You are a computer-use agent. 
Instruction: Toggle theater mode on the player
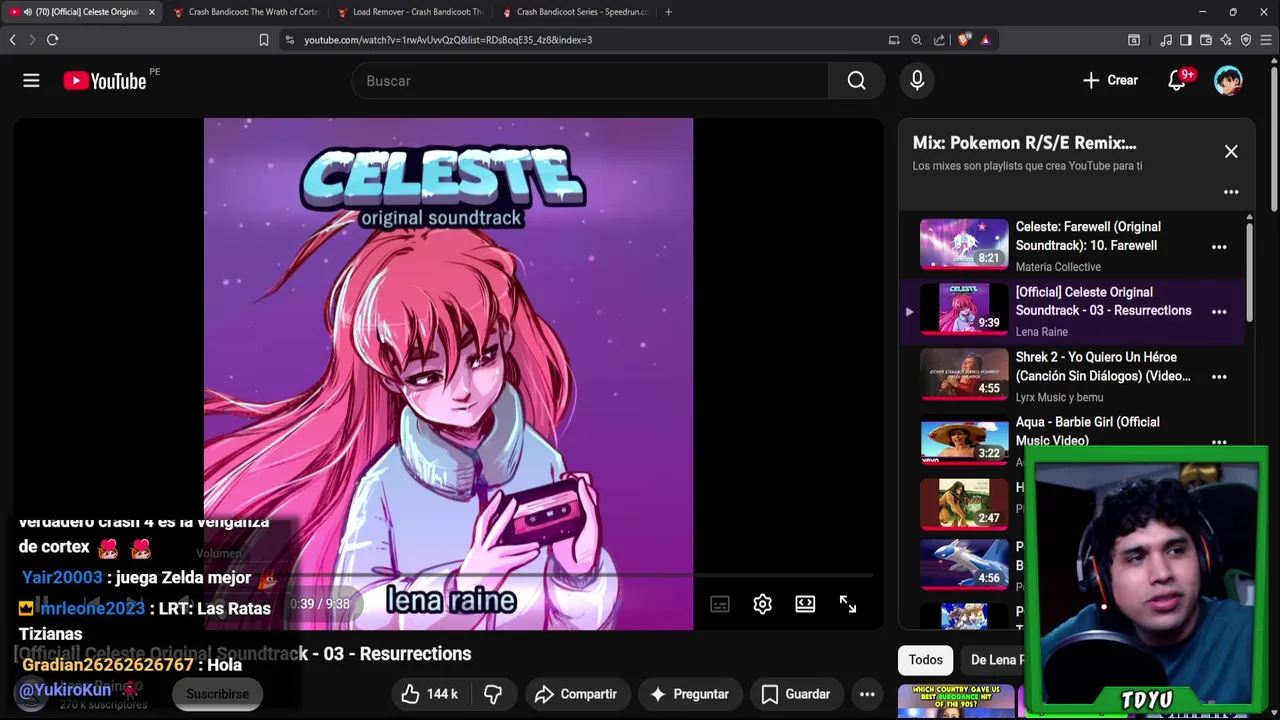[x=805, y=604]
